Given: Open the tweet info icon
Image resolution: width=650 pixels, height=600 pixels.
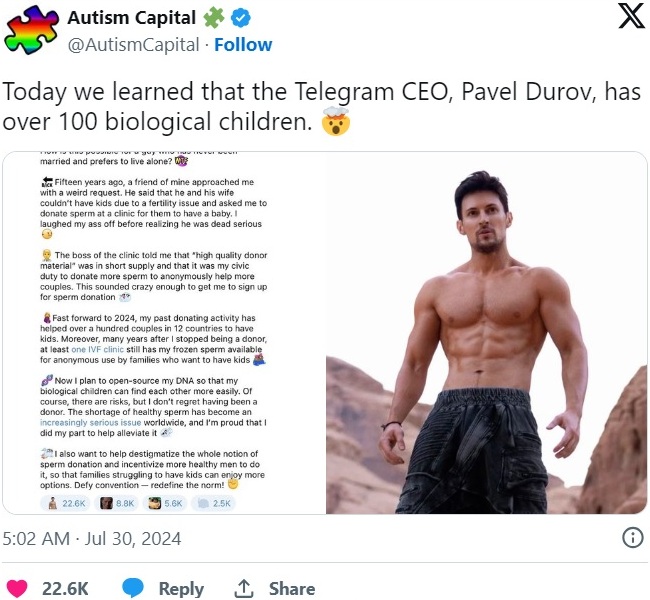Looking at the screenshot, I should click(632, 538).
